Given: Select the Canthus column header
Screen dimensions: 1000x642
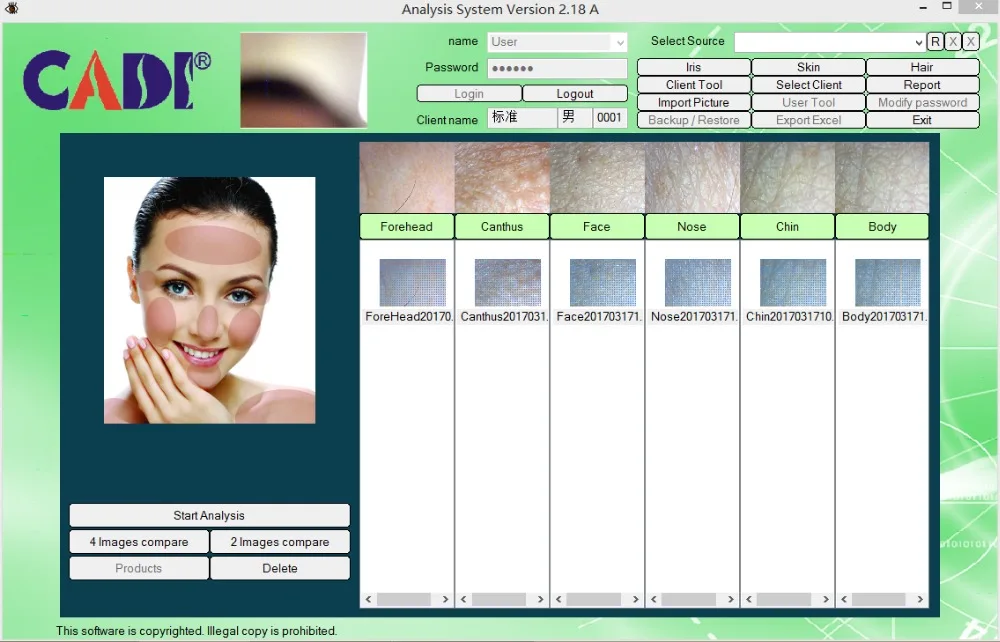Looking at the screenshot, I should click(x=502, y=226).
